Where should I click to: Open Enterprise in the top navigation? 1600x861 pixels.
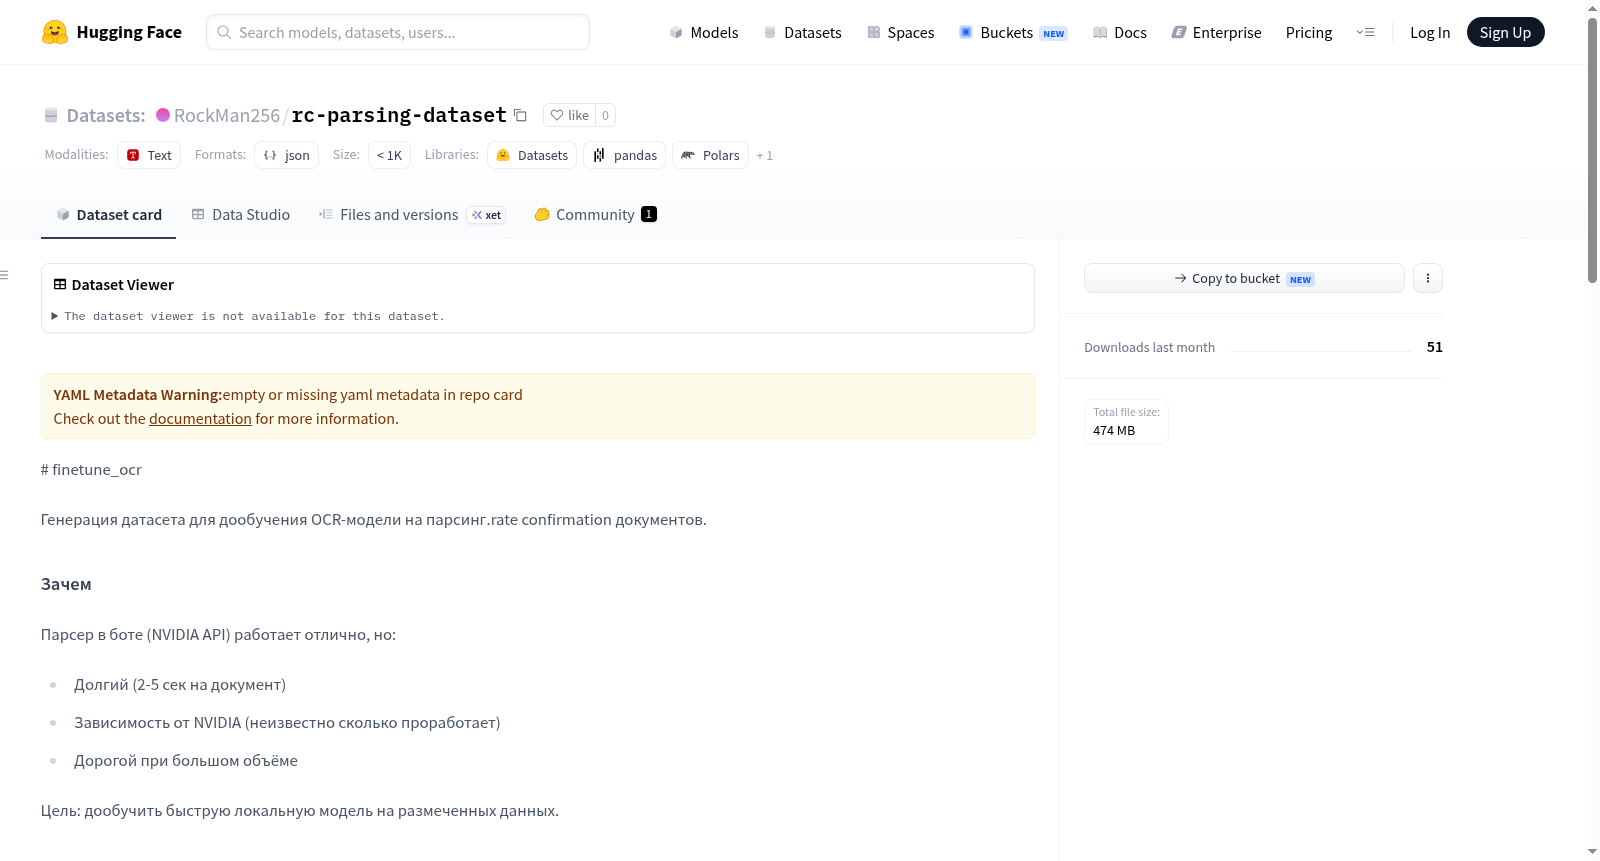pos(1216,32)
